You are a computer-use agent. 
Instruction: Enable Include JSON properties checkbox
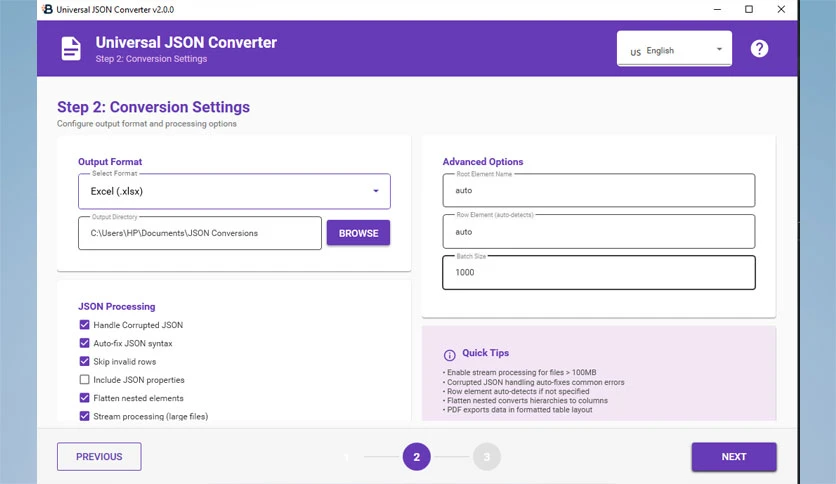click(84, 380)
